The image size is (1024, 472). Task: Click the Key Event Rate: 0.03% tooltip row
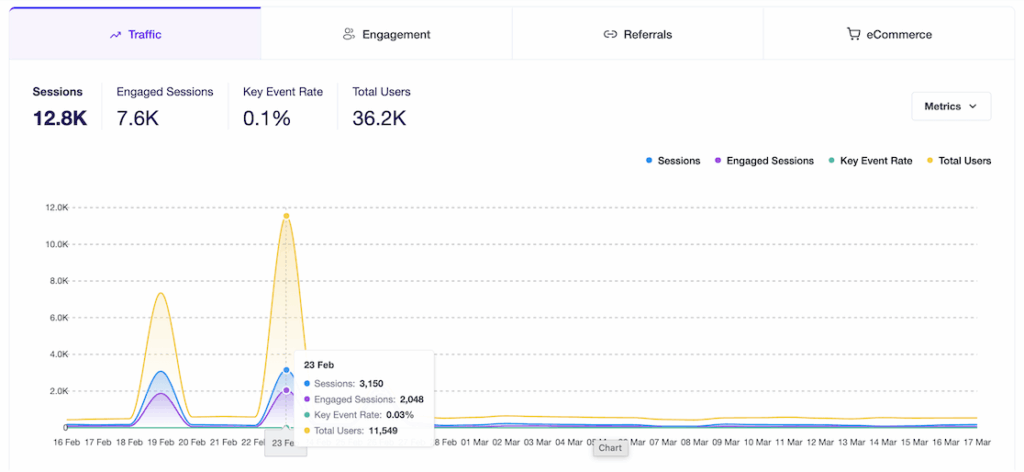359,415
